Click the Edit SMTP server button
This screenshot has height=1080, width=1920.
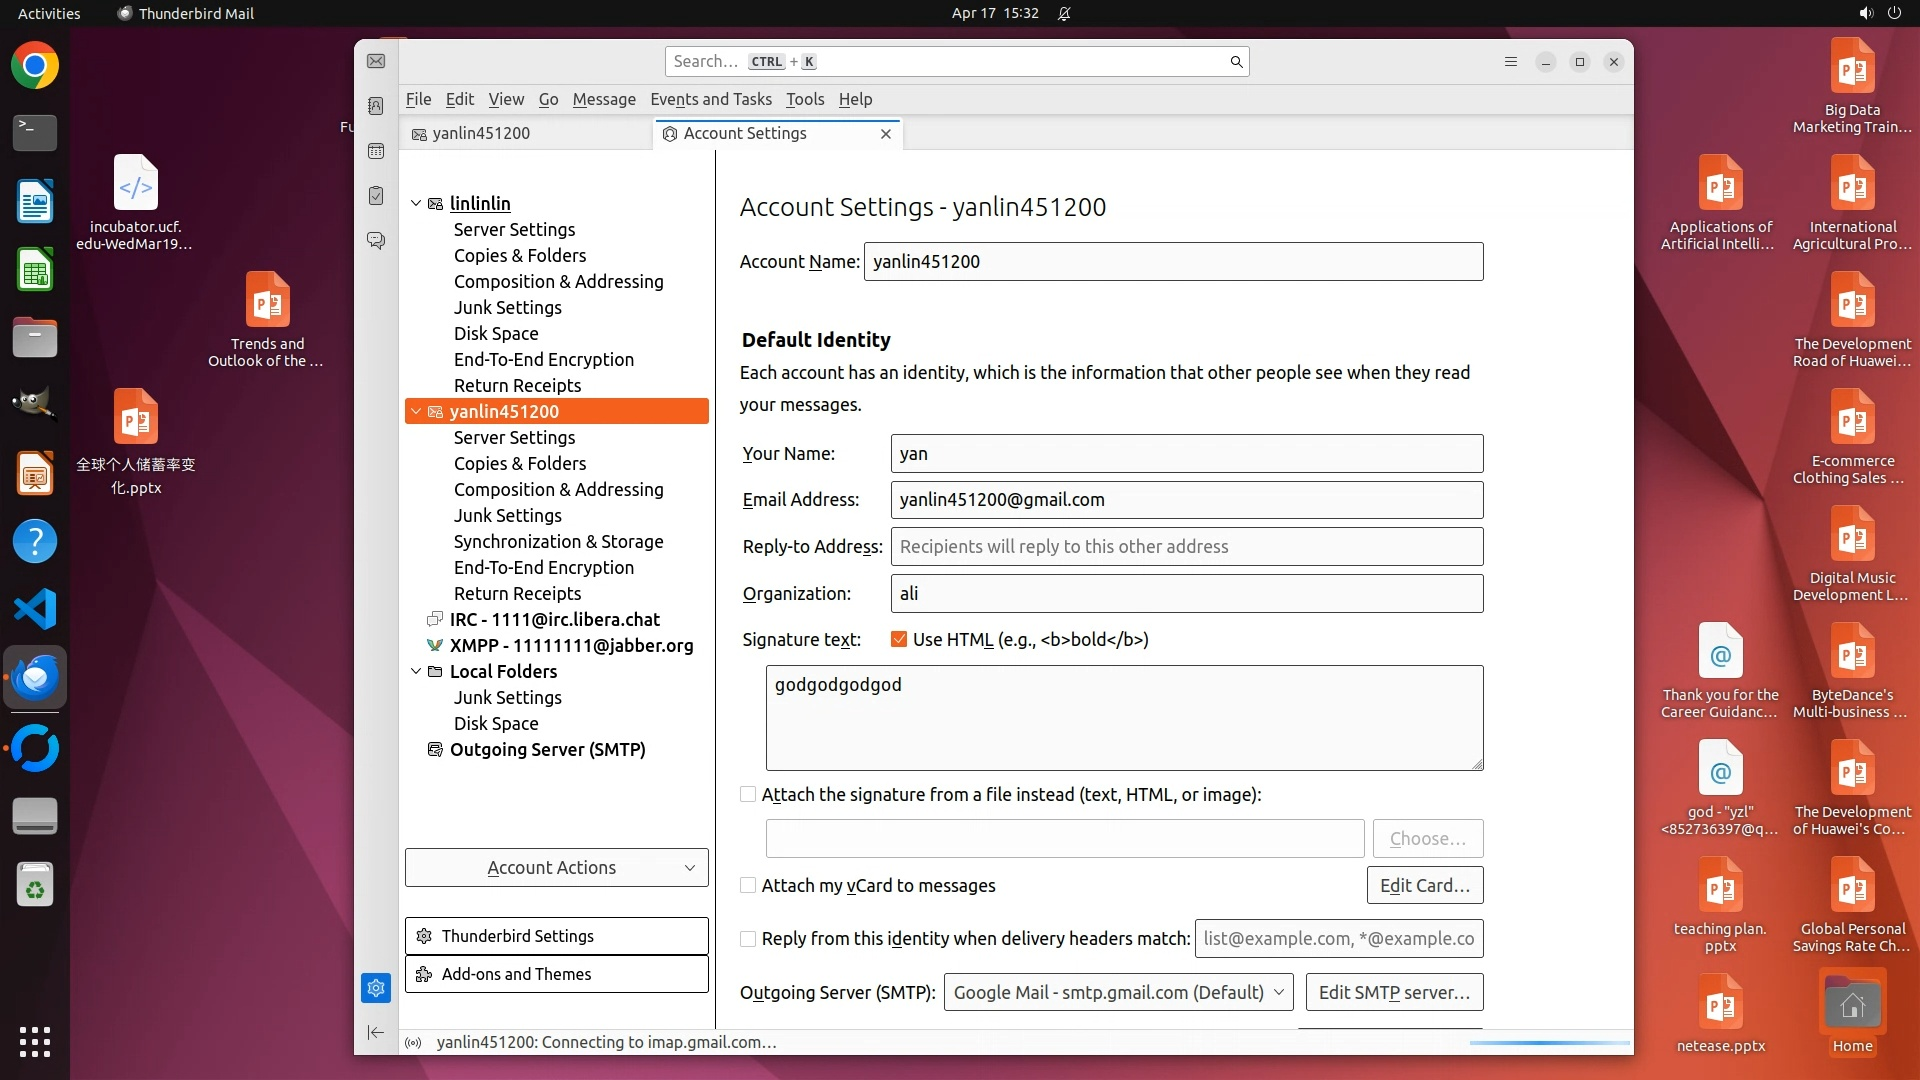(x=1394, y=992)
